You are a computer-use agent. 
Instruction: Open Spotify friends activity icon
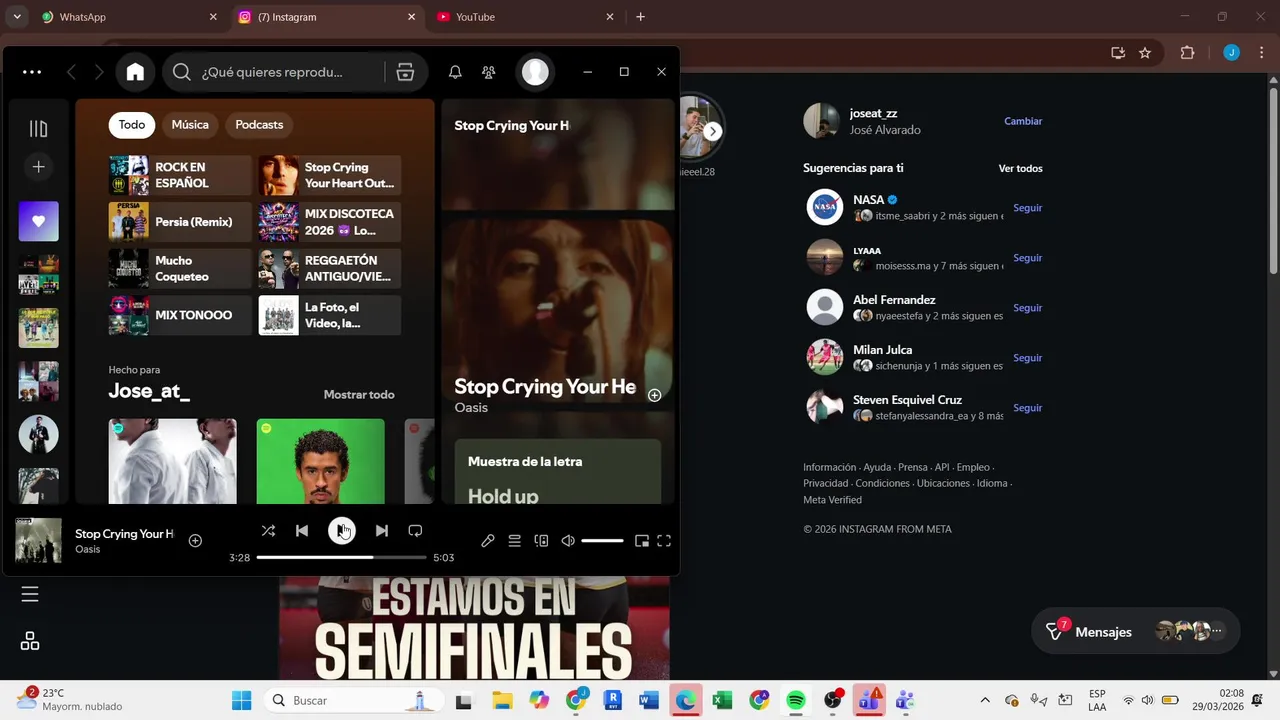tap(488, 72)
